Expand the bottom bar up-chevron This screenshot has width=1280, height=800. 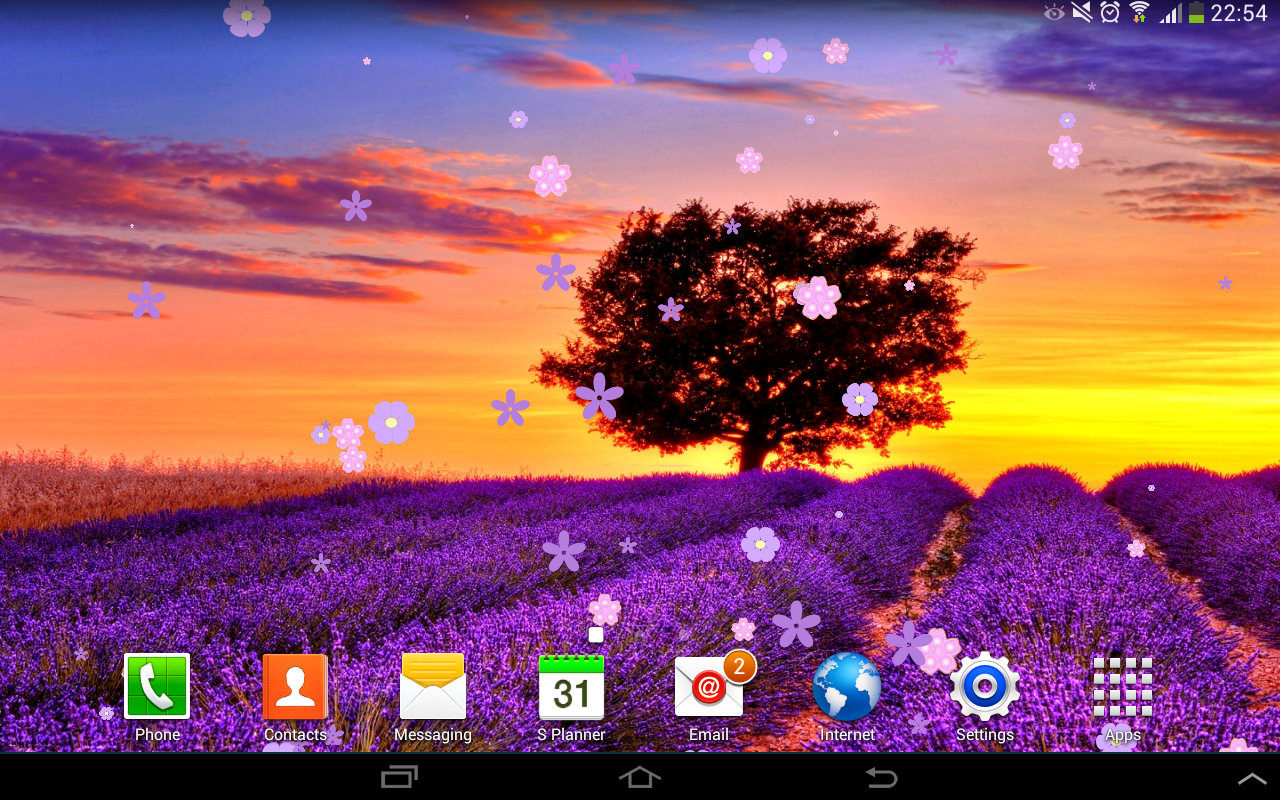1252,778
